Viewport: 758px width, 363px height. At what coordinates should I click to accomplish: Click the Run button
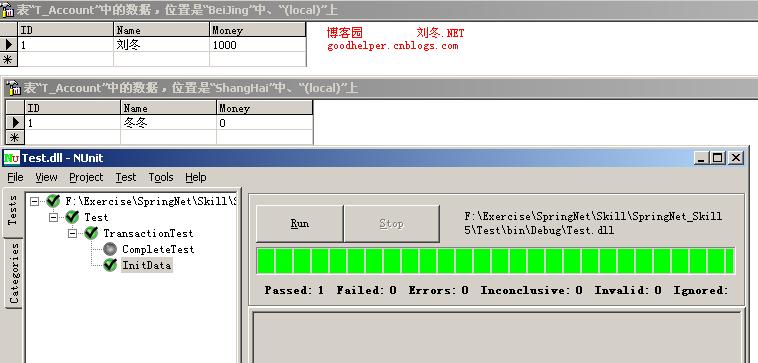(300, 223)
